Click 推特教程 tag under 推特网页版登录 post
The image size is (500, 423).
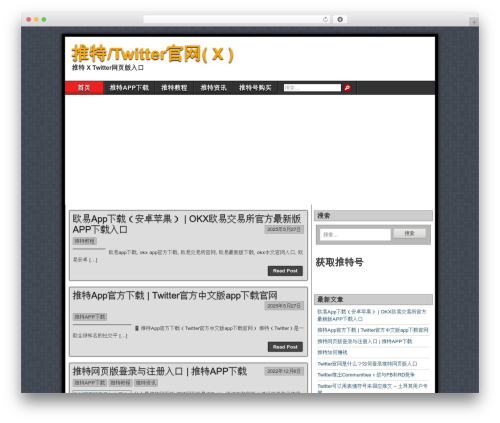[x=120, y=383]
